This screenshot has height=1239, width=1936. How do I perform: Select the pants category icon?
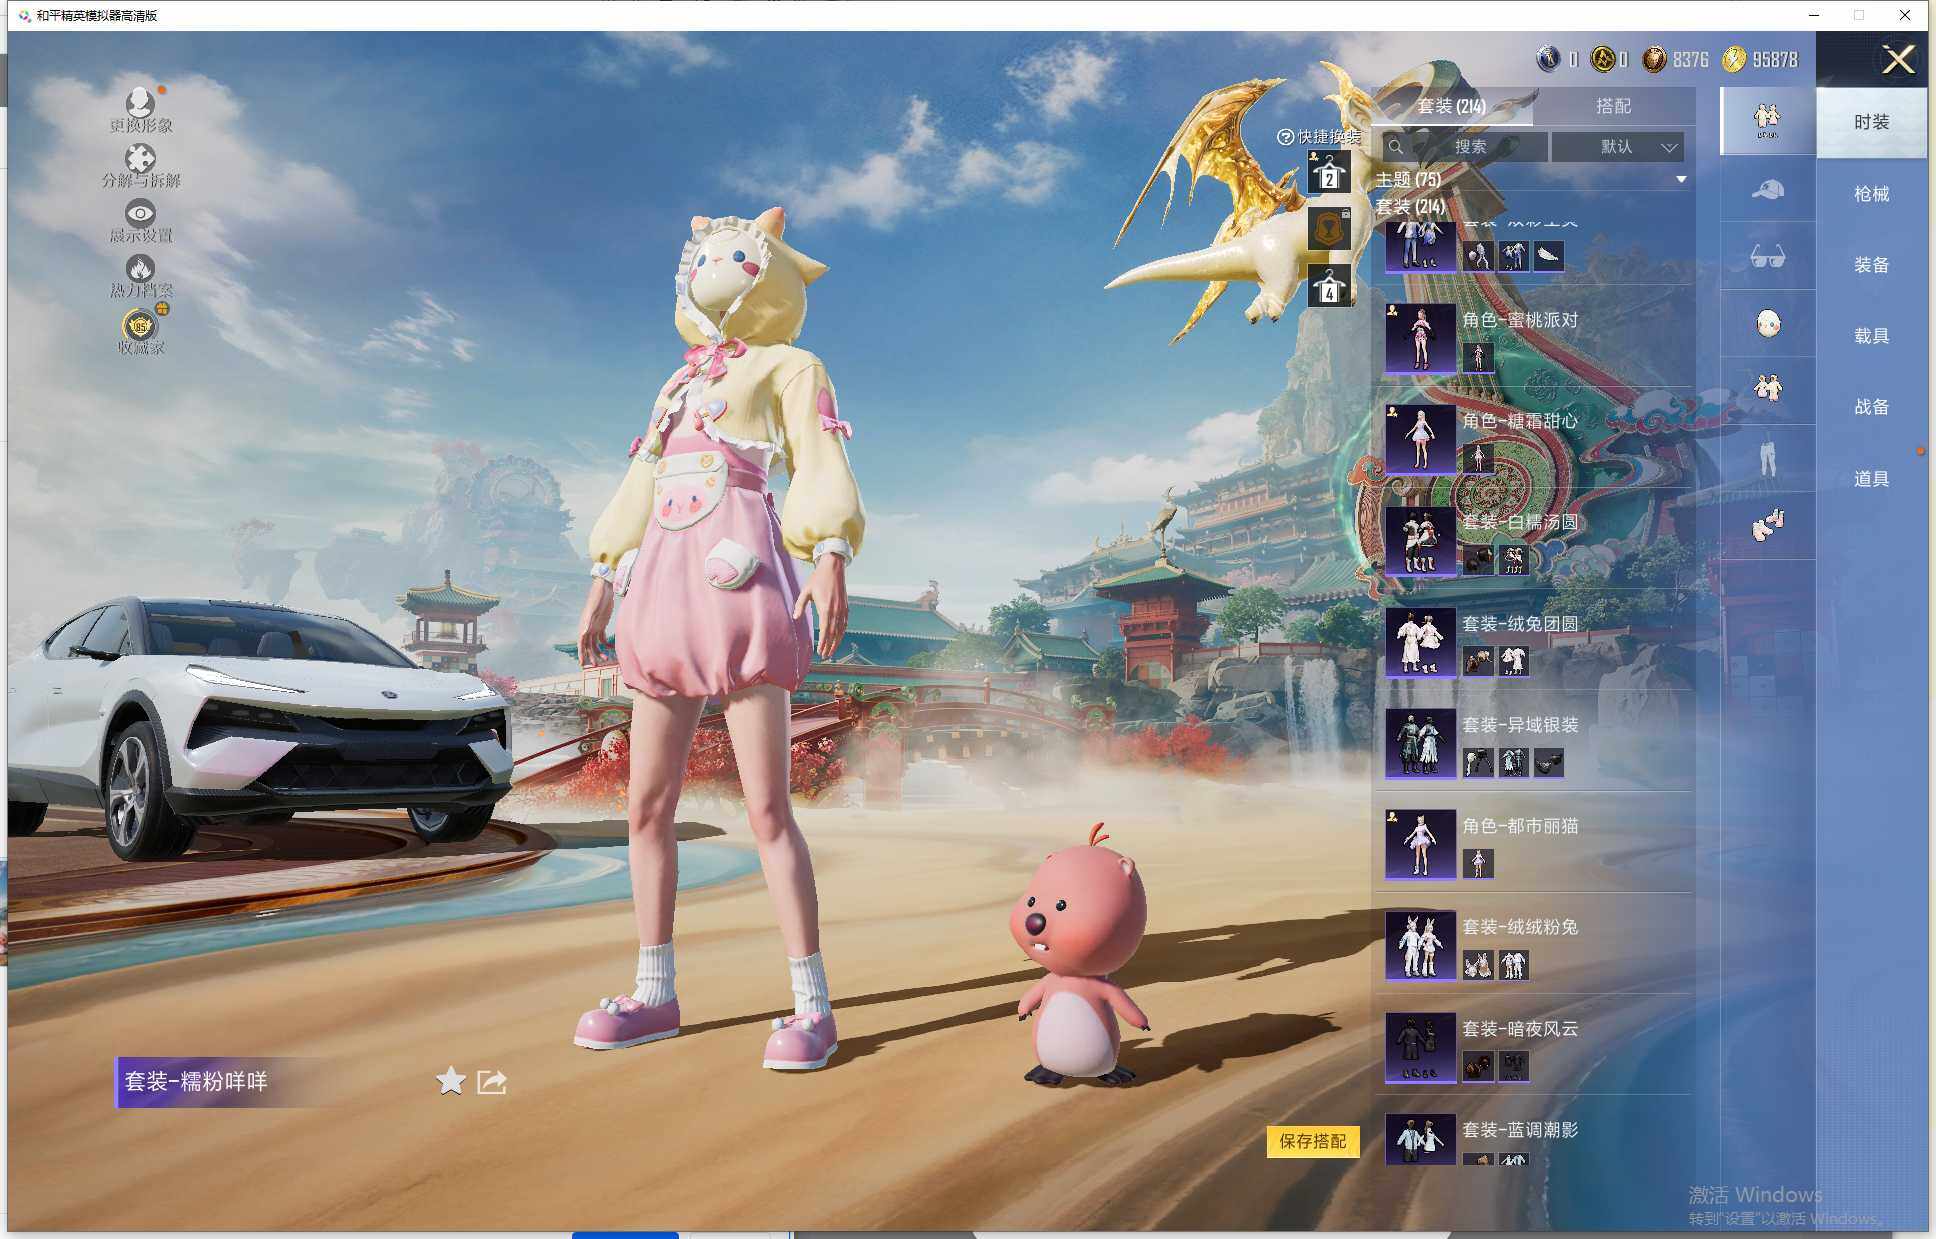click(x=1767, y=457)
